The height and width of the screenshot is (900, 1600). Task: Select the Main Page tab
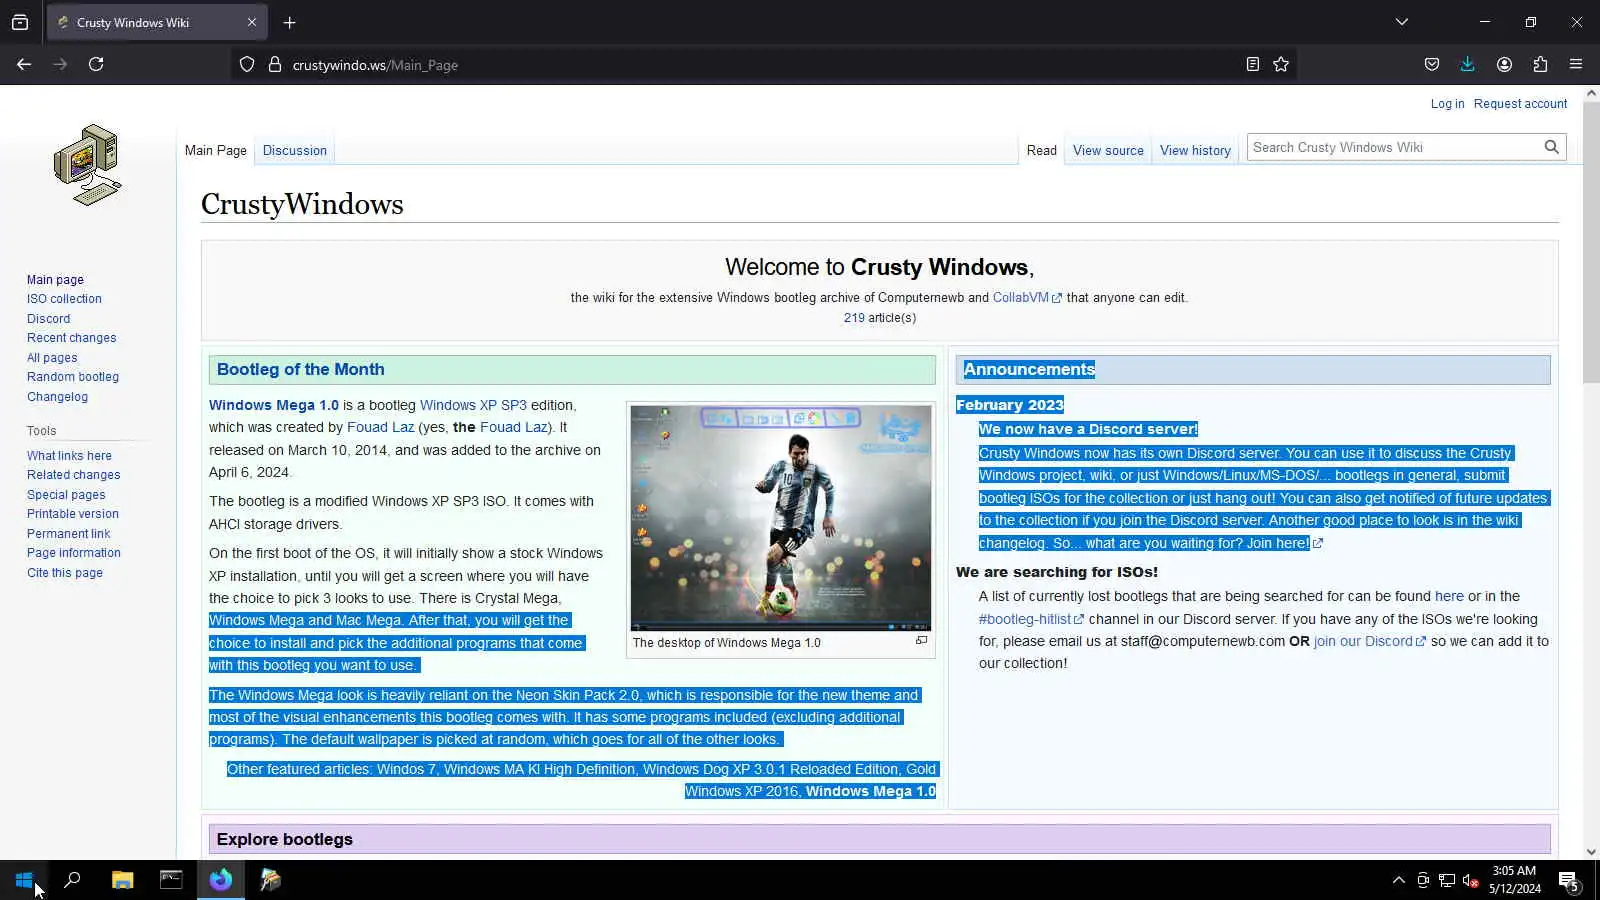216,151
